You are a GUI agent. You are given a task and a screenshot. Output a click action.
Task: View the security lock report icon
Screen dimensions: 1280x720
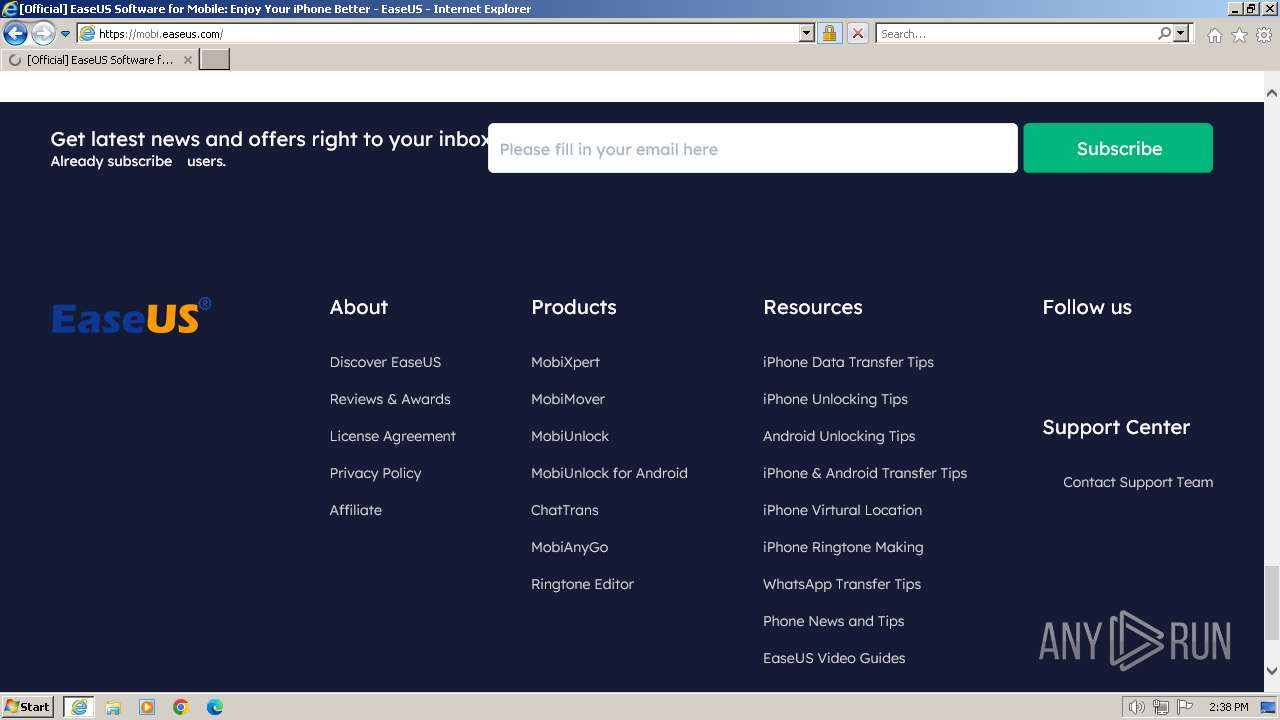coord(829,34)
